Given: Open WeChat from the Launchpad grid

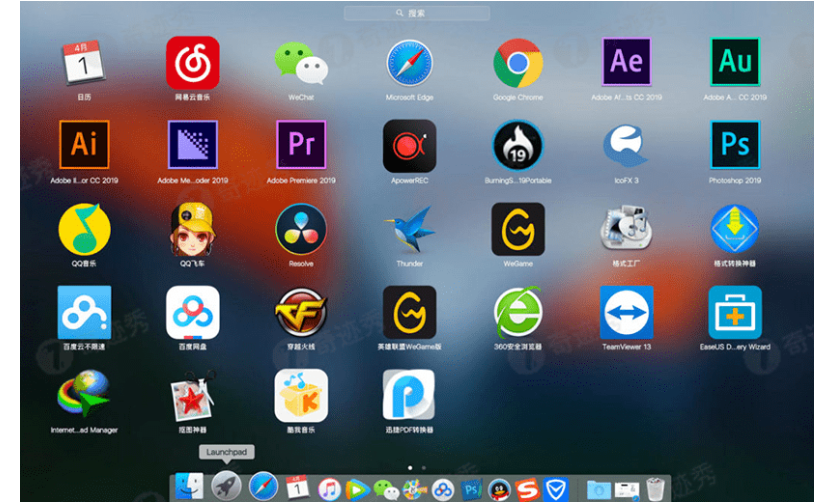Looking at the screenshot, I should coord(301,63).
